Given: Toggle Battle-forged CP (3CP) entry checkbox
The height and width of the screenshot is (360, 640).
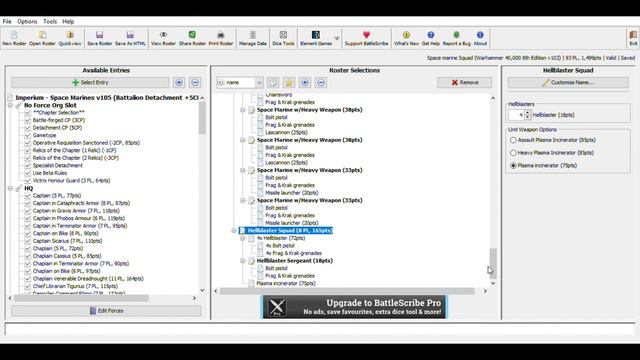Looking at the screenshot, I should [x=28, y=120].
